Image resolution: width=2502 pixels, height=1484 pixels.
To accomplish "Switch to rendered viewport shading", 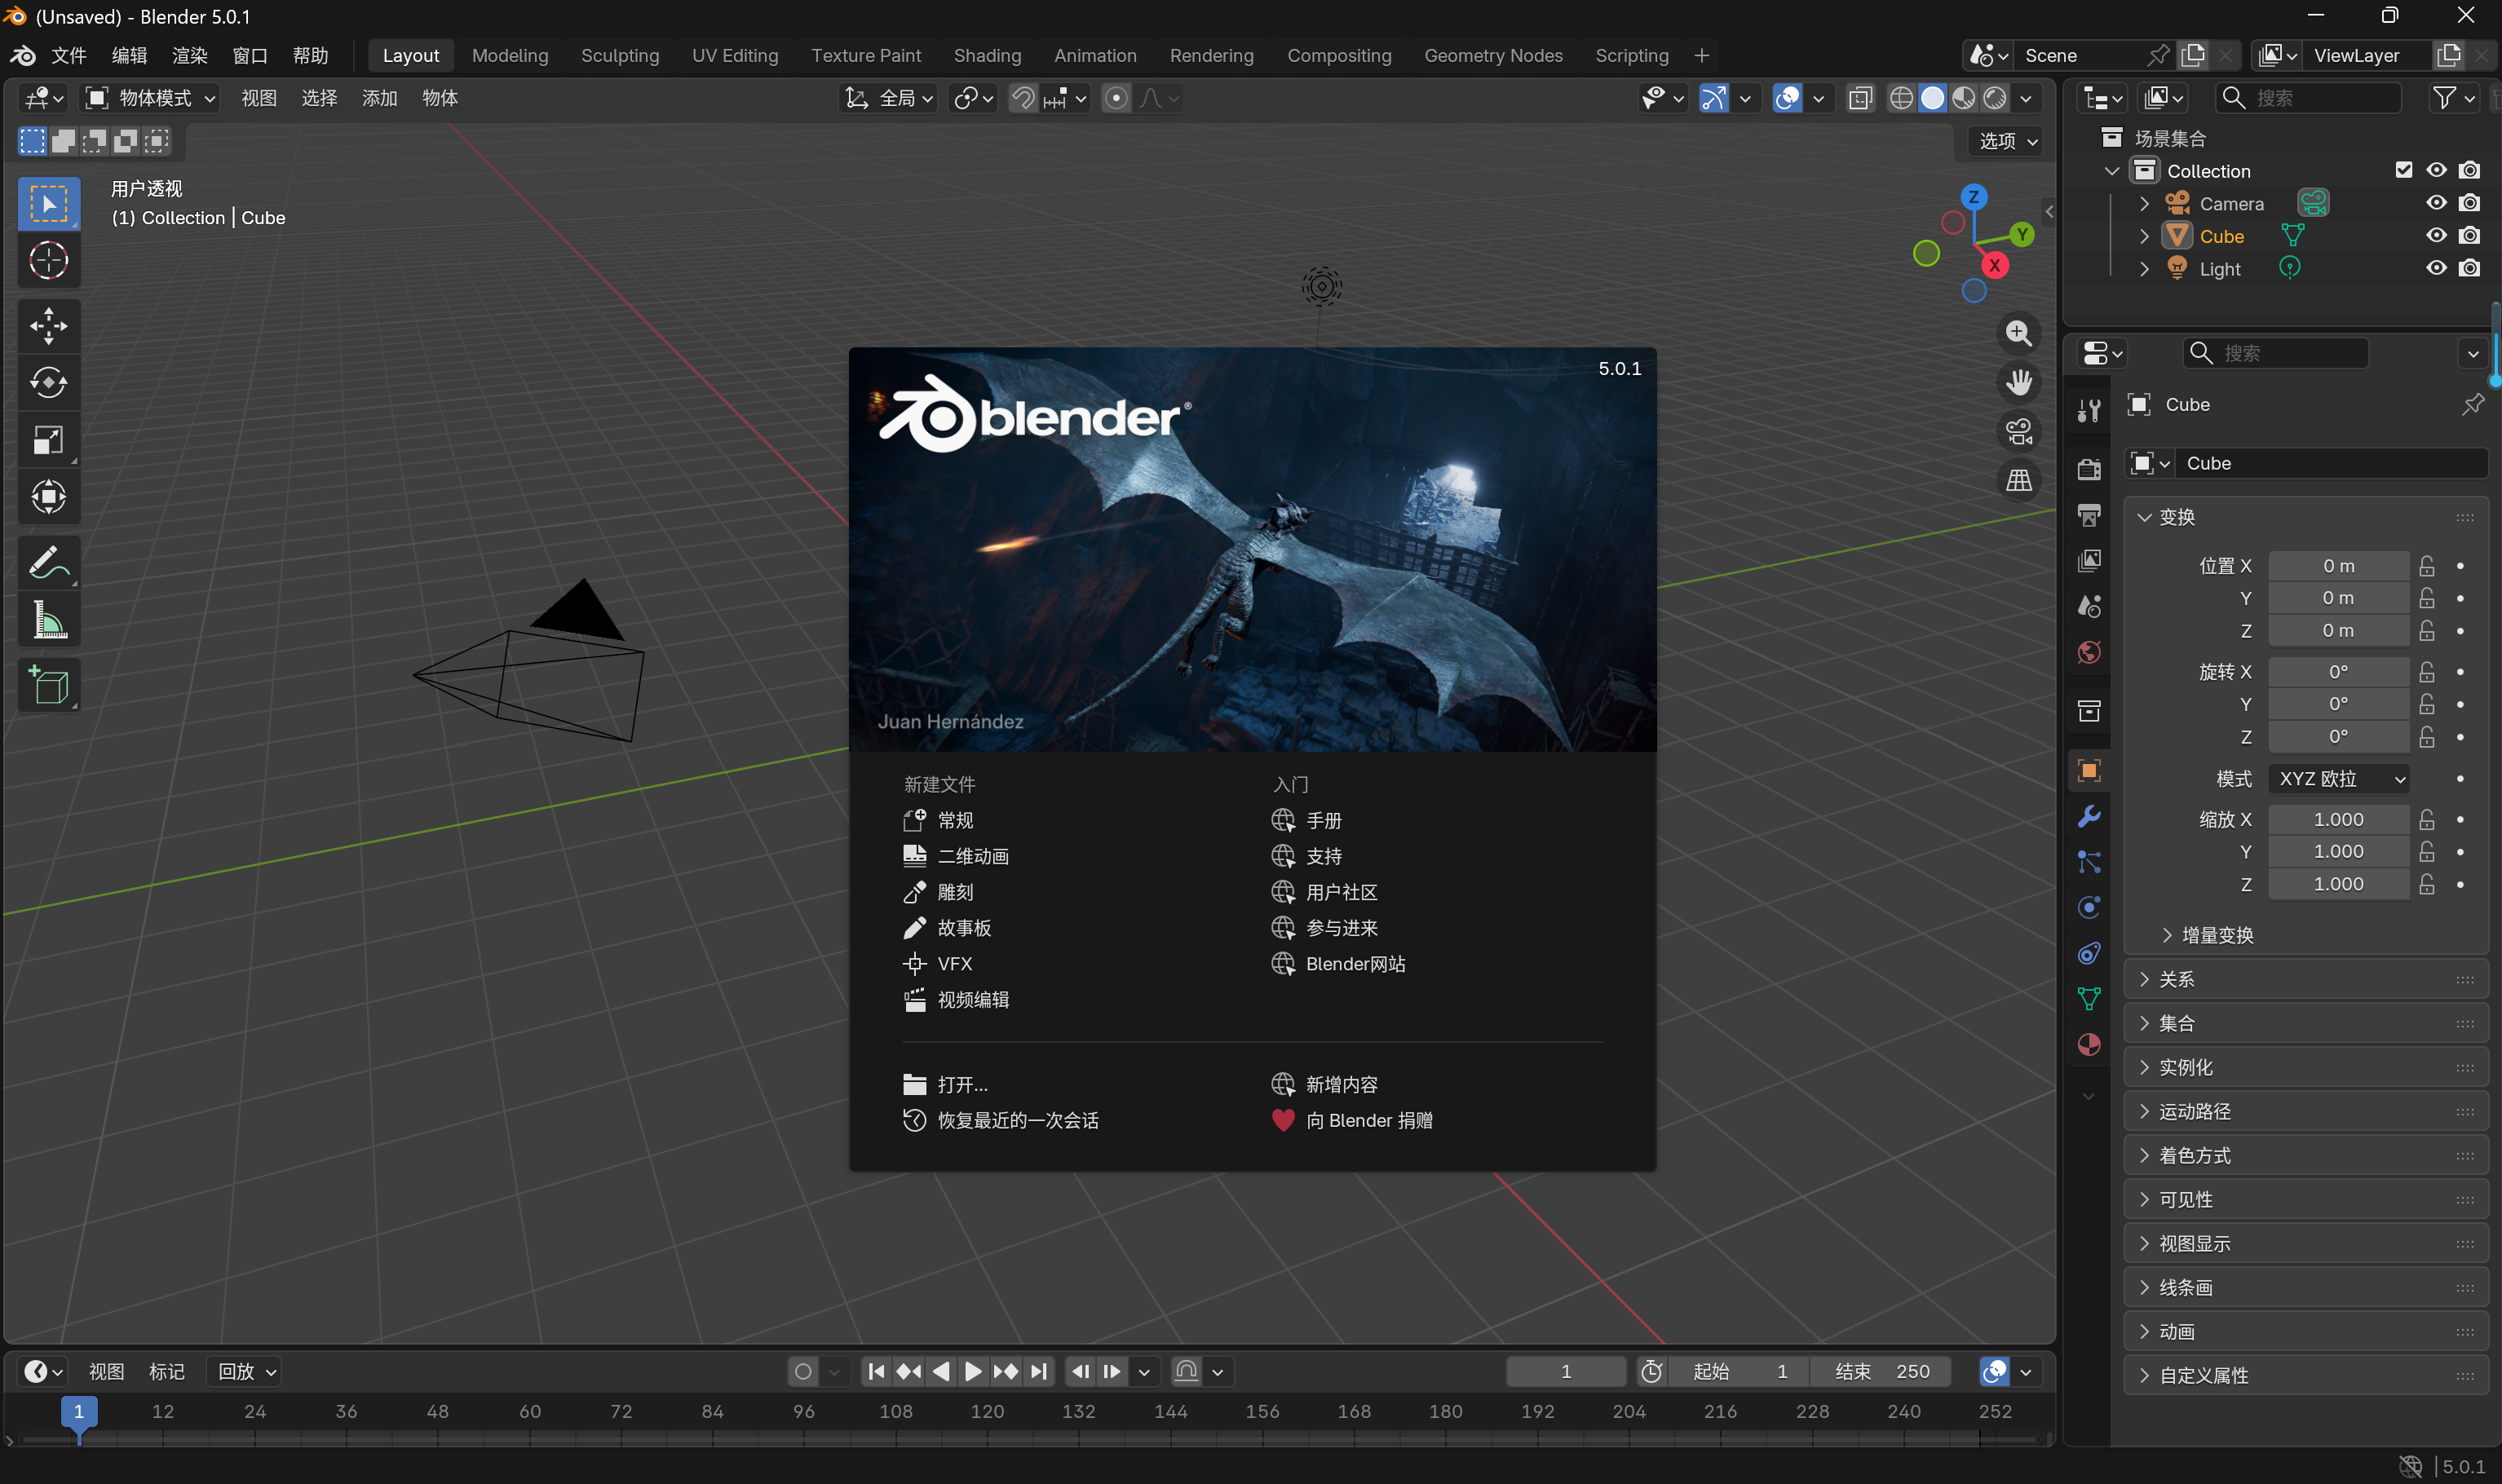I will (1995, 98).
